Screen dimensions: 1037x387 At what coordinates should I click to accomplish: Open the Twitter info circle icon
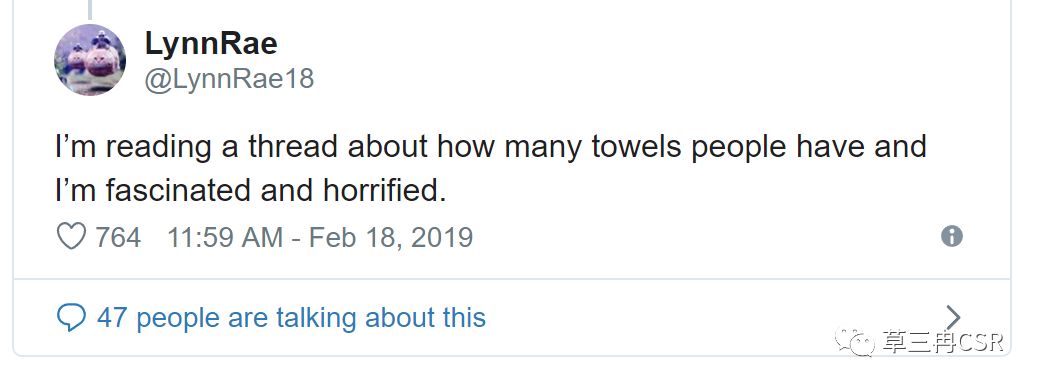pos(952,236)
